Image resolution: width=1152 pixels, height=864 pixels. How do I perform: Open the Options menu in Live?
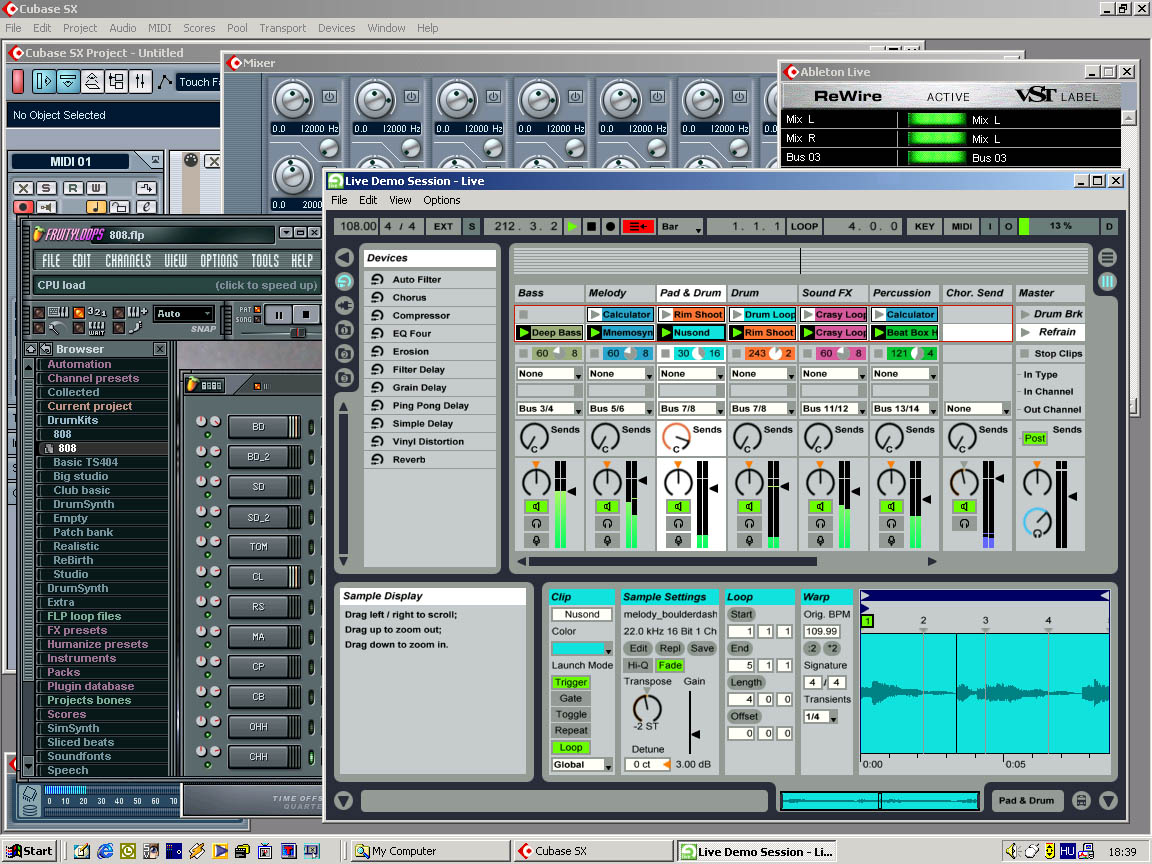point(442,200)
